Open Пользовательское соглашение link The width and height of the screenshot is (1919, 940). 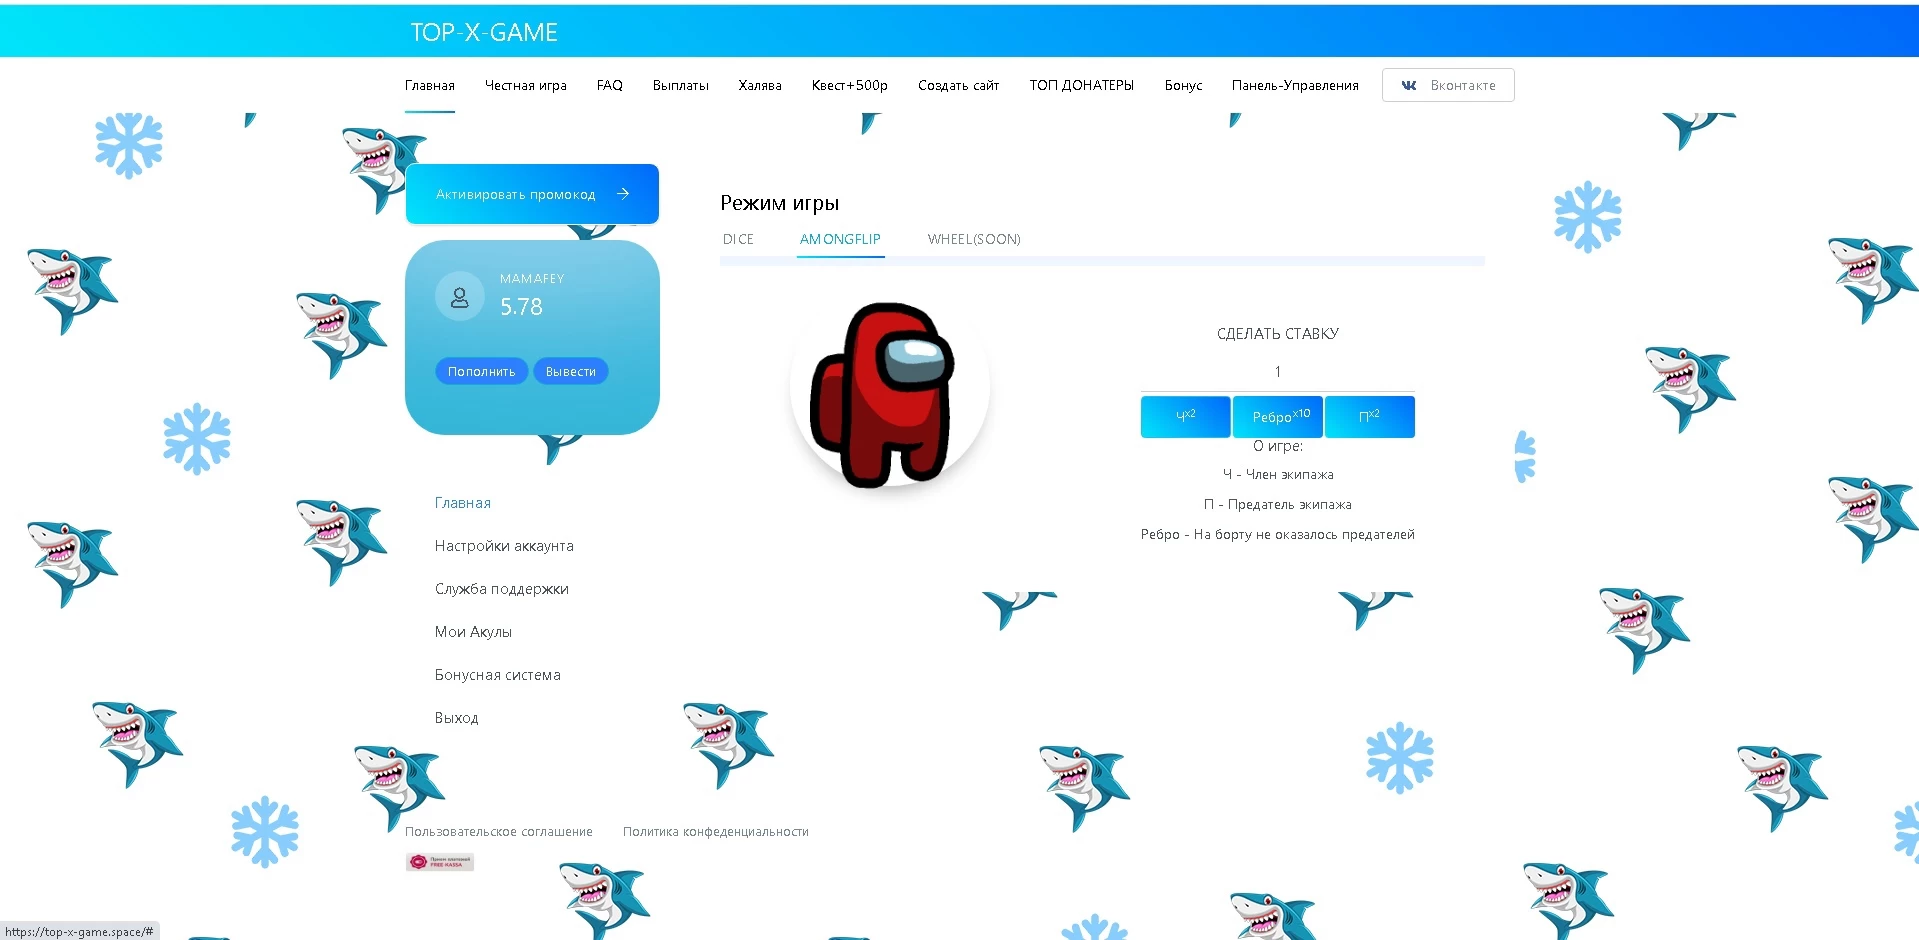tap(499, 832)
